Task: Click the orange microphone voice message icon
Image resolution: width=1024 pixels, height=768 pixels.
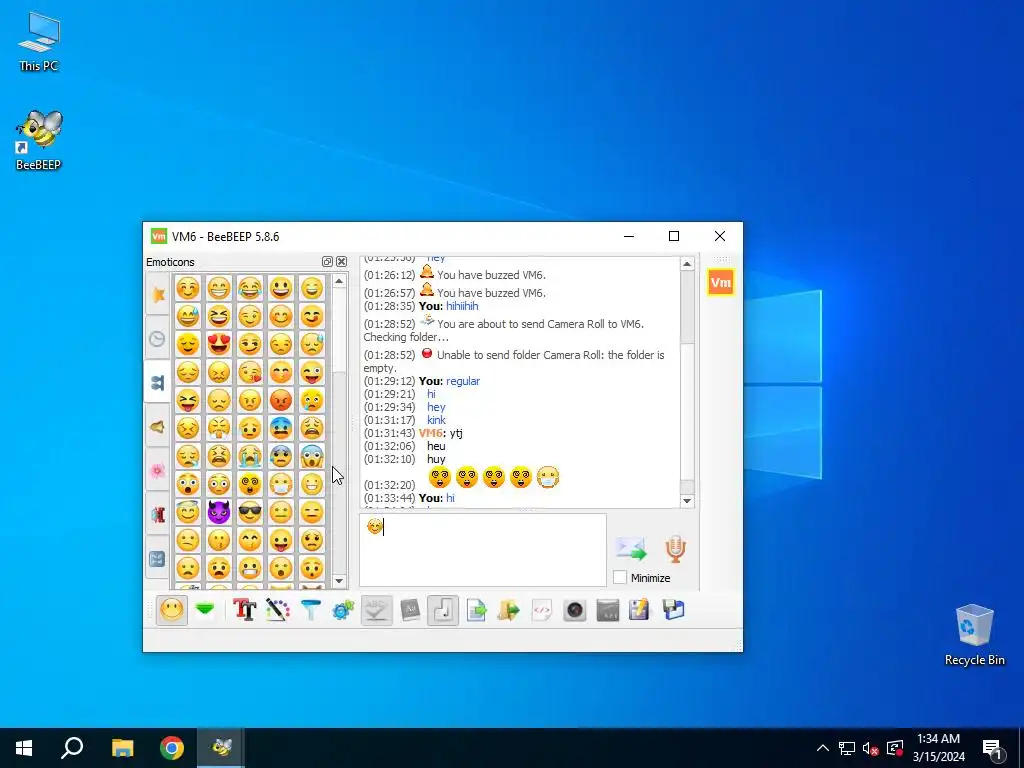Action: (676, 549)
